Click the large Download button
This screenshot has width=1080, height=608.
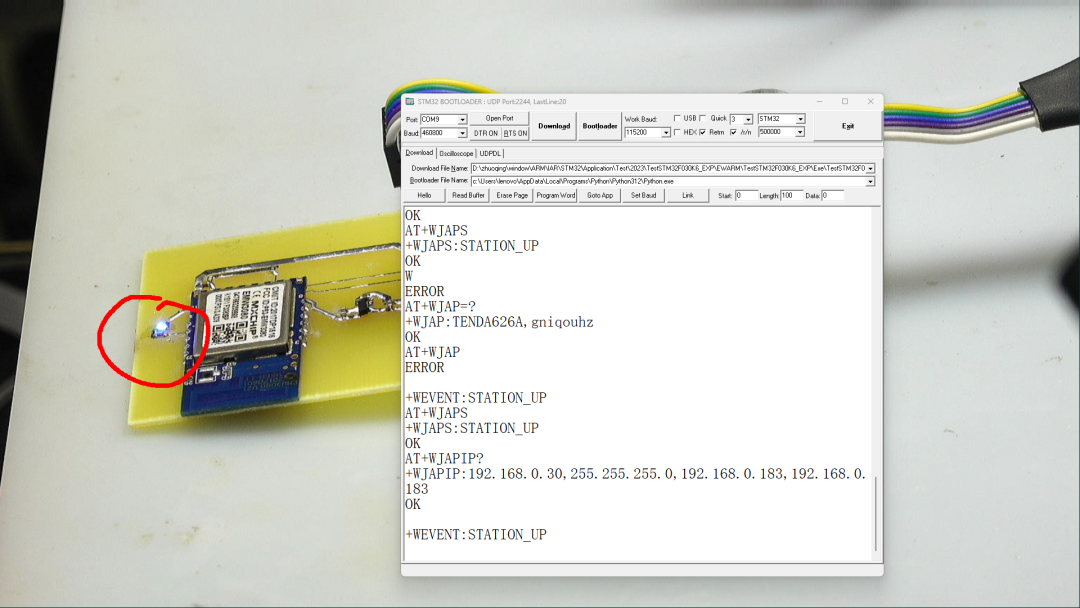click(554, 126)
